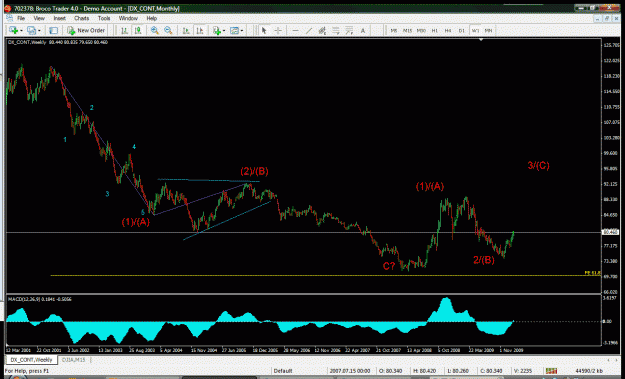625x379 pixels.
Task: Select the W1 weekly timeframe
Action: [x=475, y=30]
